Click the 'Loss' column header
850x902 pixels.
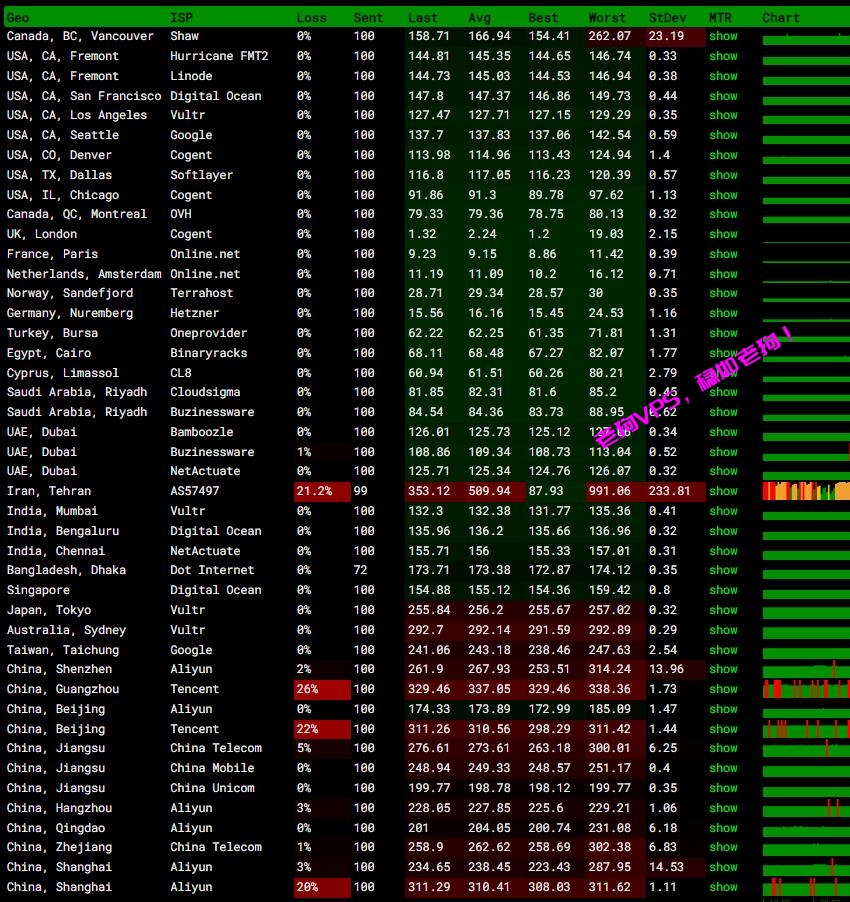coord(311,18)
